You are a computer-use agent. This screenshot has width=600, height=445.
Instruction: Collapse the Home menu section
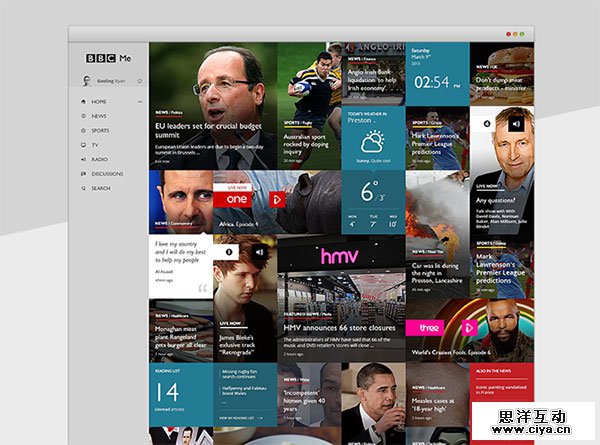pyautogui.click(x=140, y=102)
